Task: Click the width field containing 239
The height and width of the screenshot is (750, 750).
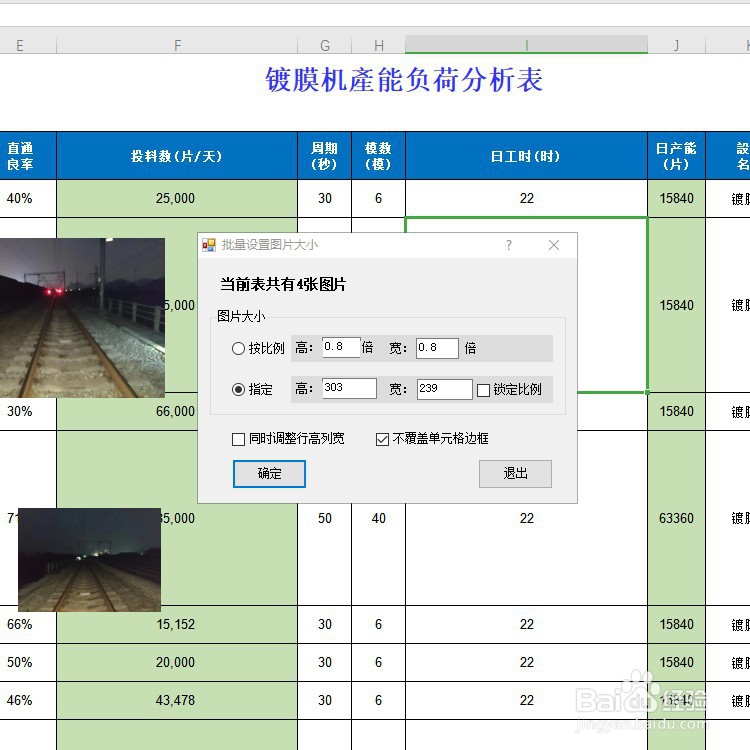Action: click(x=444, y=389)
